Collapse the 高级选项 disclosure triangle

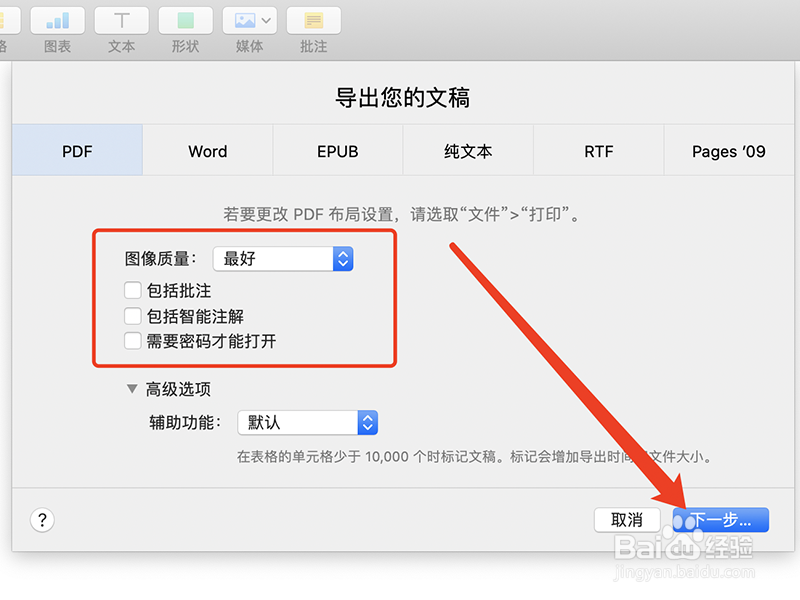(133, 389)
